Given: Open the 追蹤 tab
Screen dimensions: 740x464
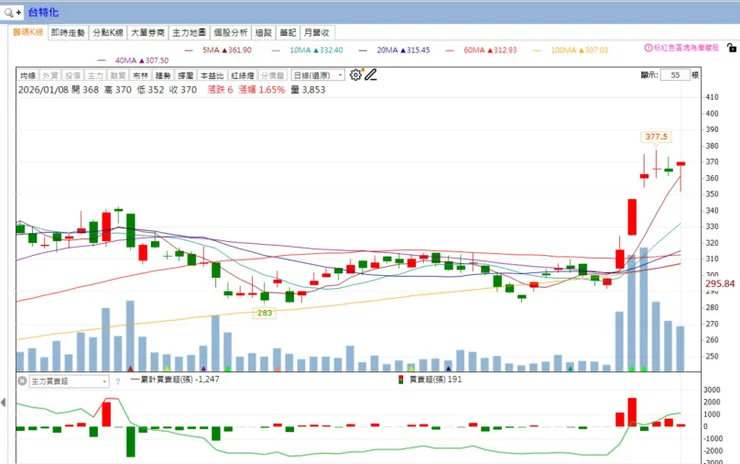Looking at the screenshot, I should [263, 33].
